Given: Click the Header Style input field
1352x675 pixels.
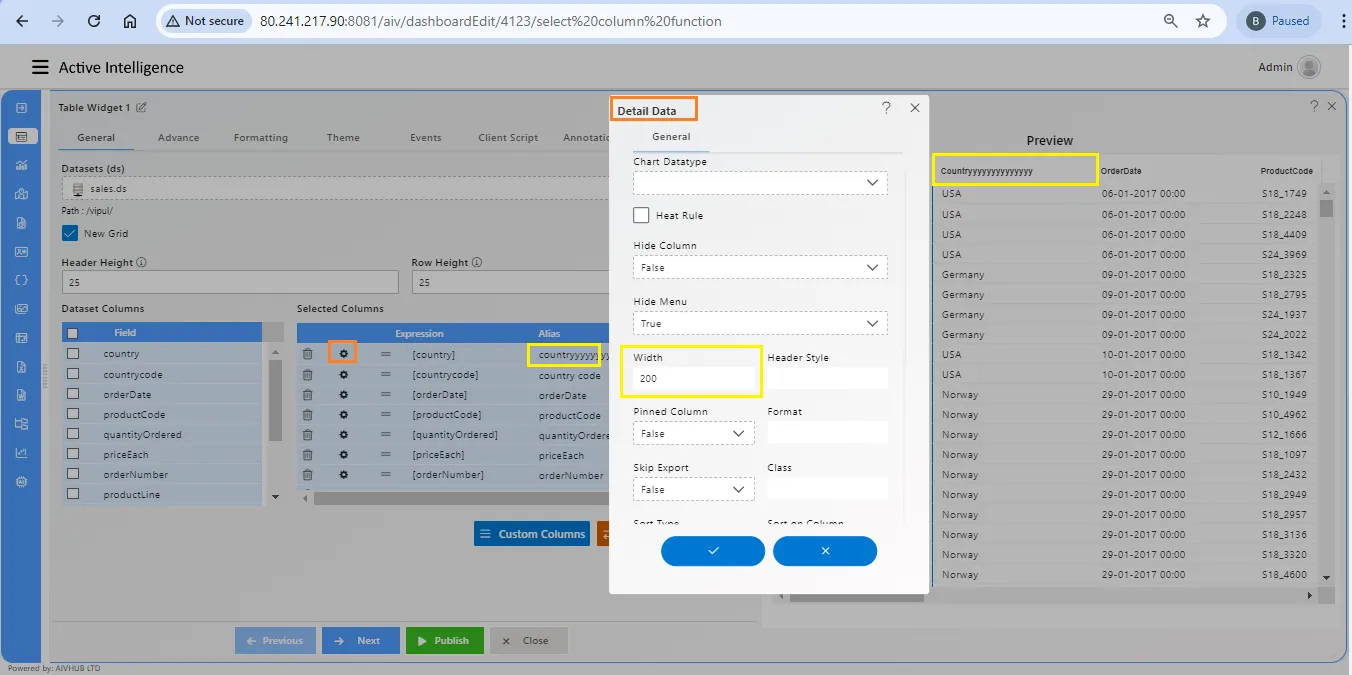Looking at the screenshot, I should (x=827, y=379).
